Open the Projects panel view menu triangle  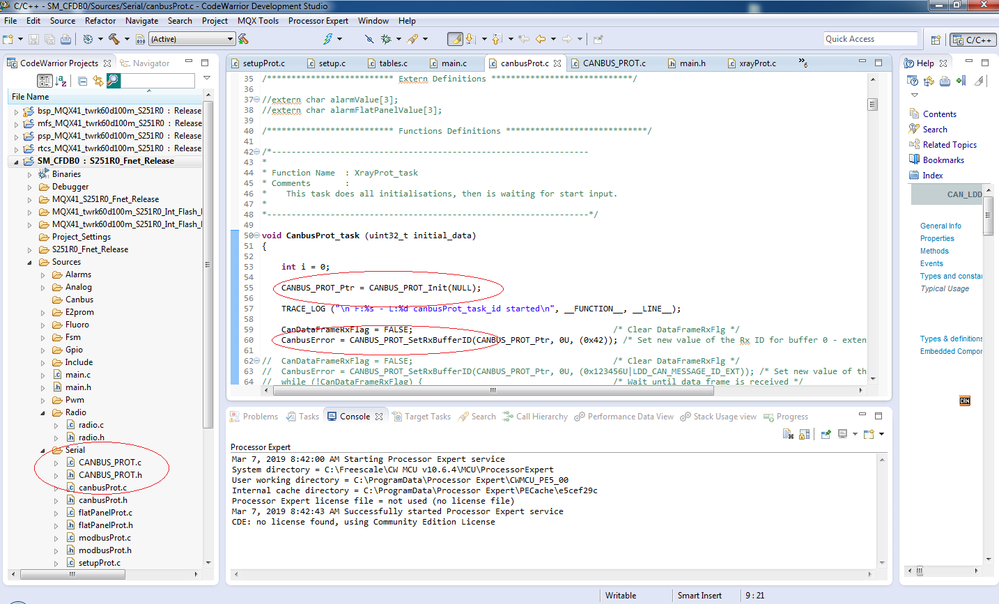tap(206, 78)
